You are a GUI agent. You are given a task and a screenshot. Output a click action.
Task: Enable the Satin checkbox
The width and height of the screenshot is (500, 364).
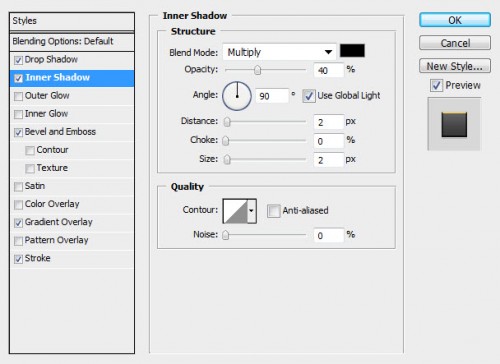tap(18, 187)
